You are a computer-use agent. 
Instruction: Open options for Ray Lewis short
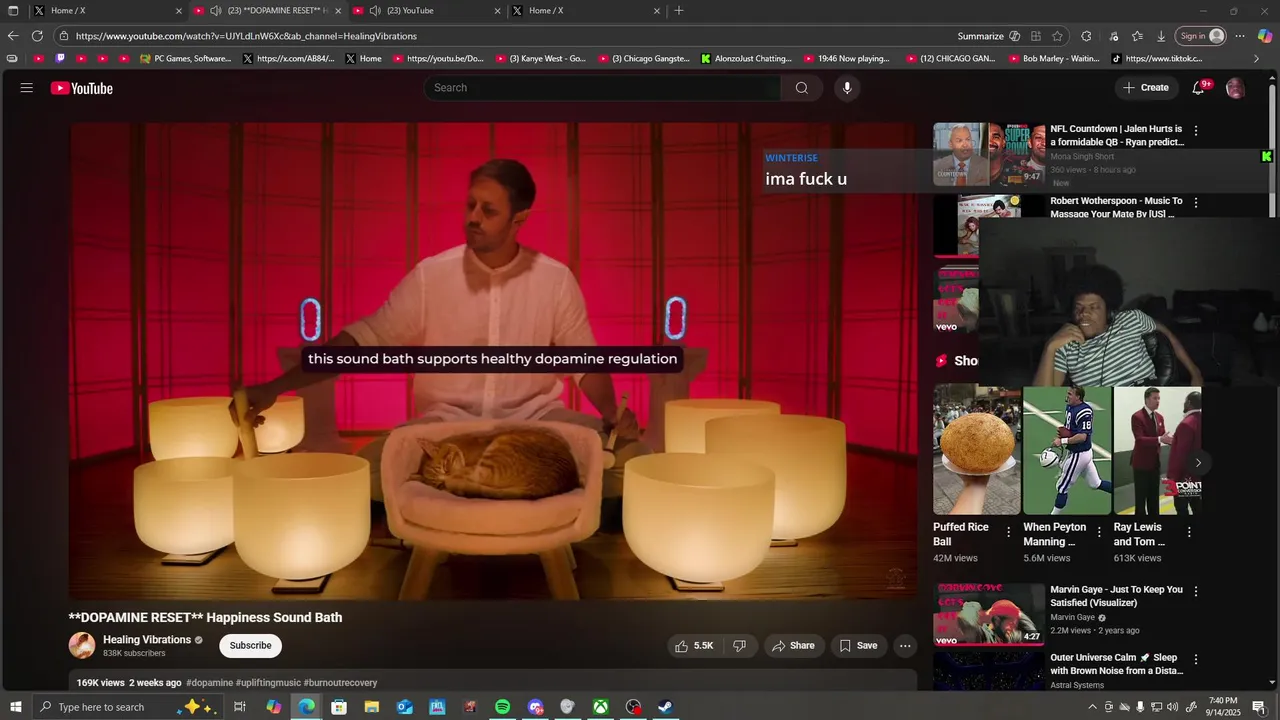pos(1189,532)
